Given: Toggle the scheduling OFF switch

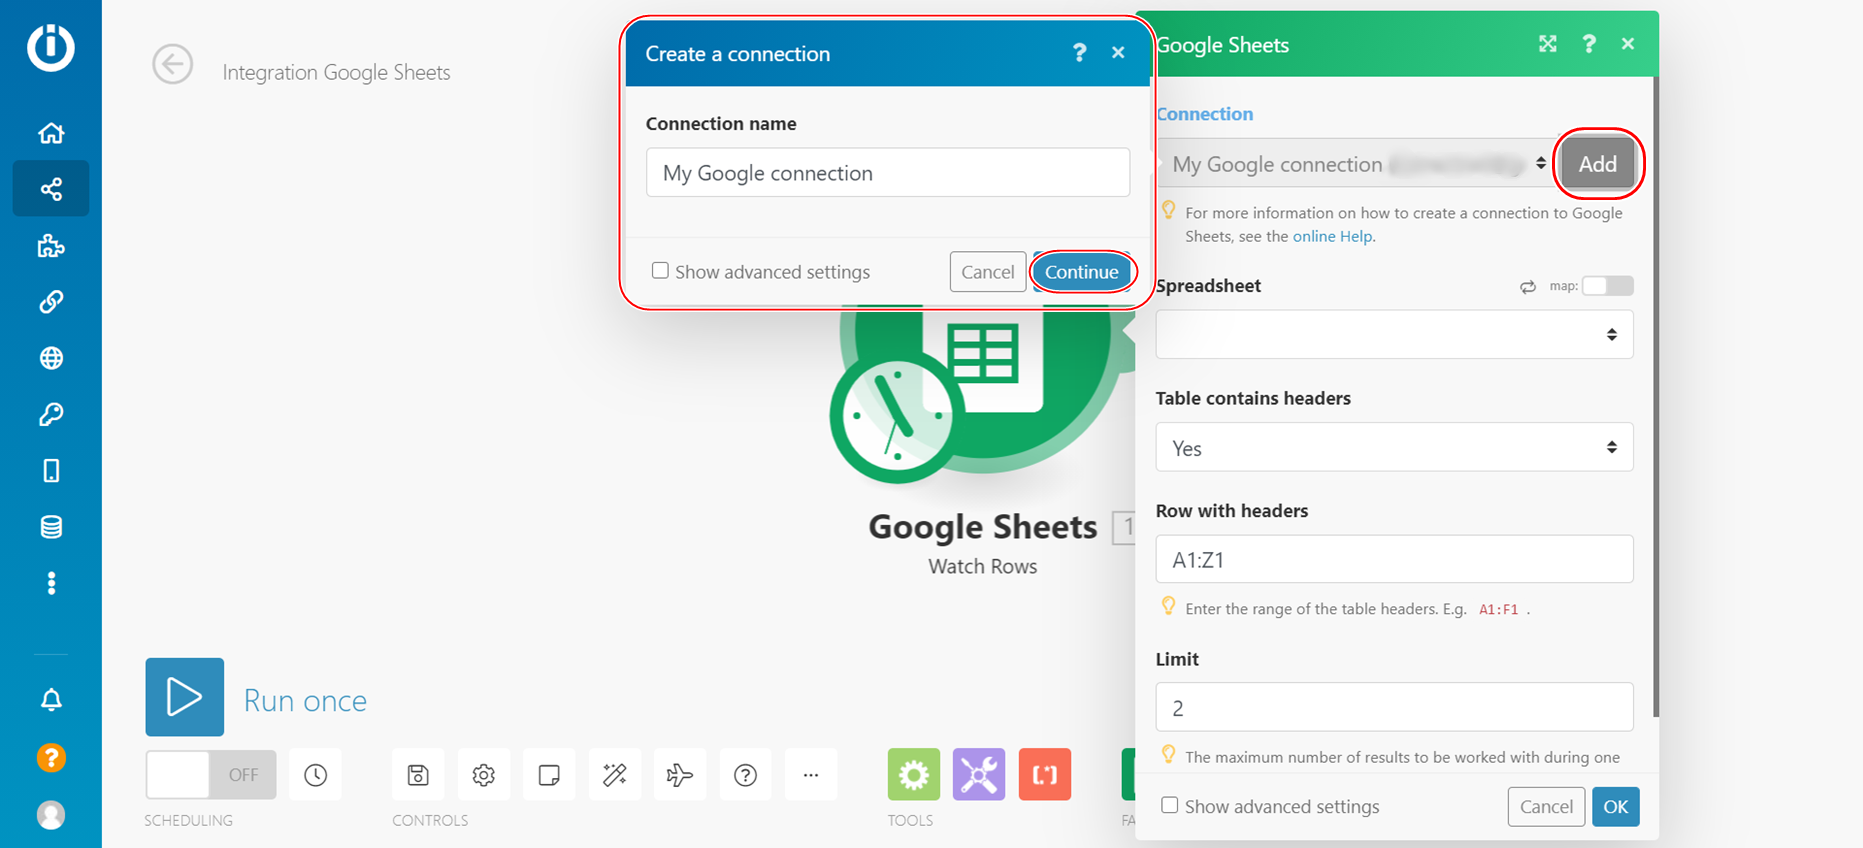Looking at the screenshot, I should [211, 775].
